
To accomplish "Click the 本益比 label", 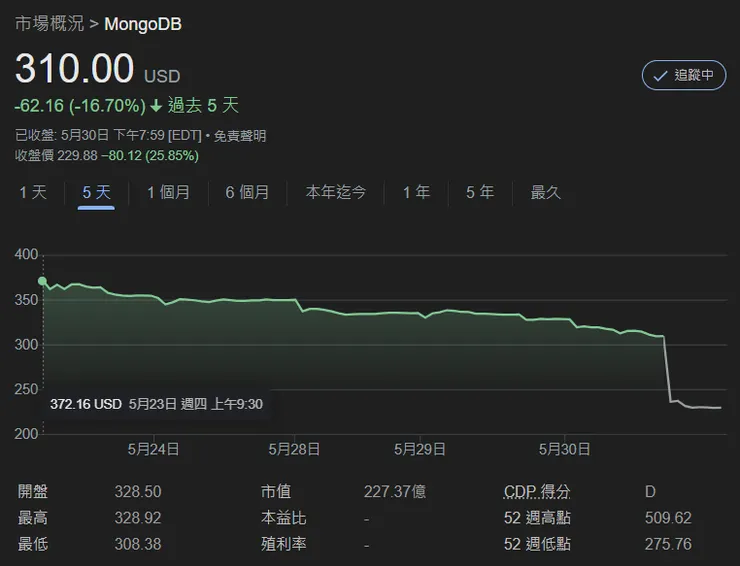I will 284,518.
